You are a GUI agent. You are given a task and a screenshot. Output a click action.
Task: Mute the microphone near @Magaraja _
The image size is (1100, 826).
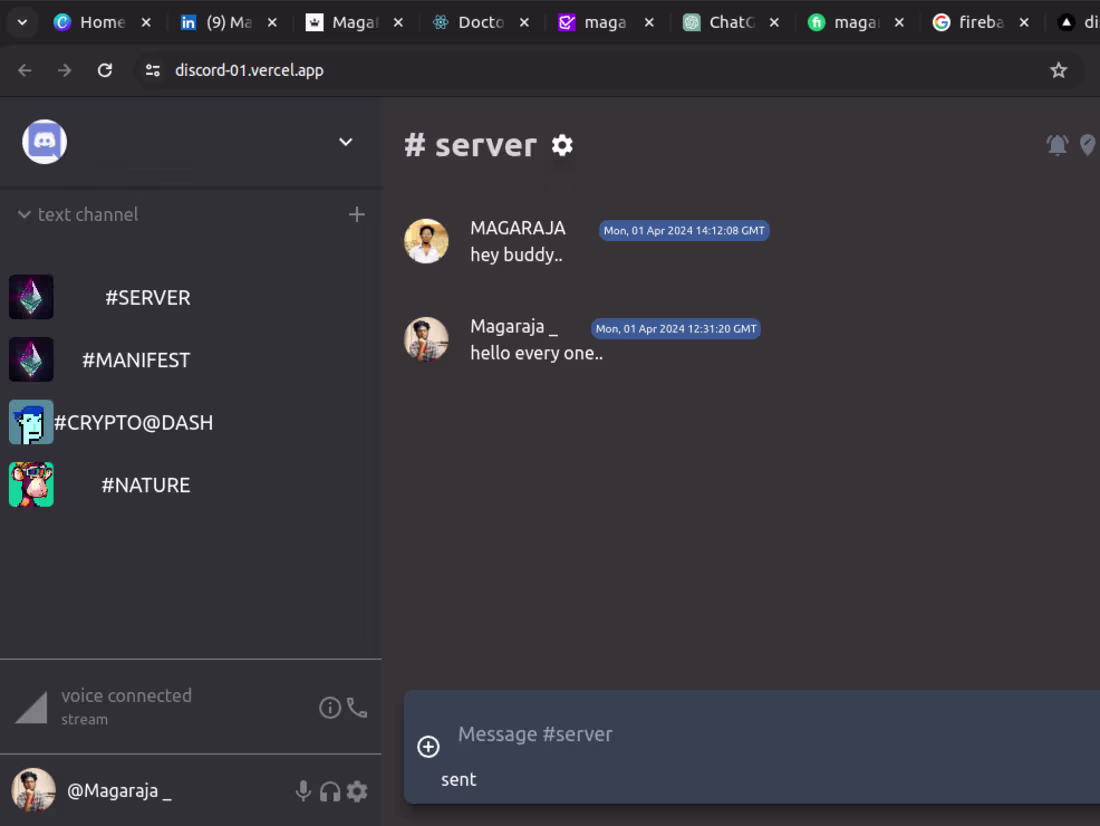(303, 791)
